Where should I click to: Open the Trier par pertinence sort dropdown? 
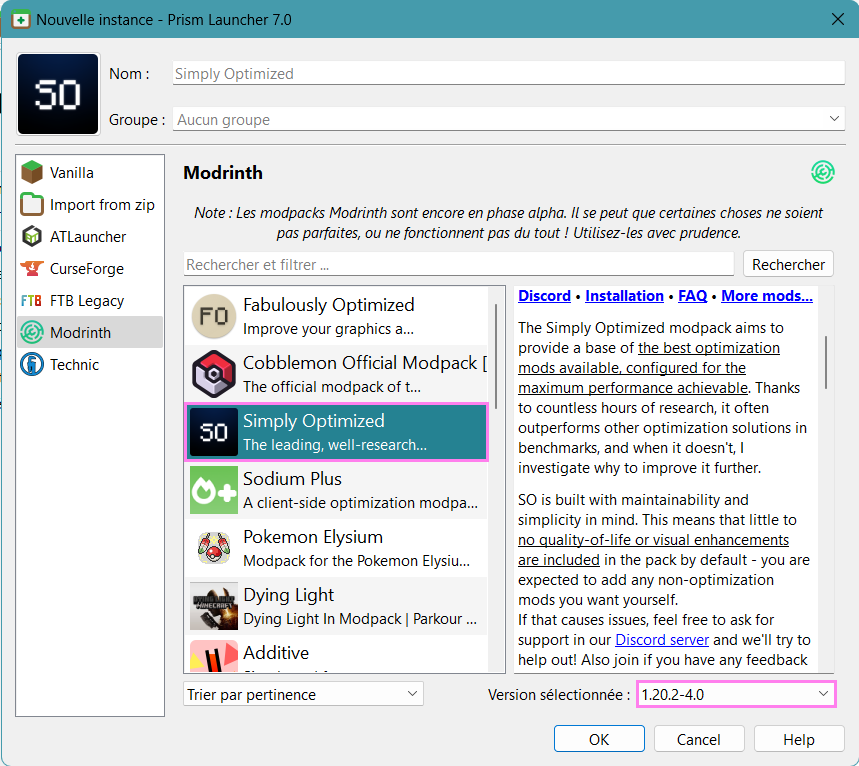click(x=303, y=694)
